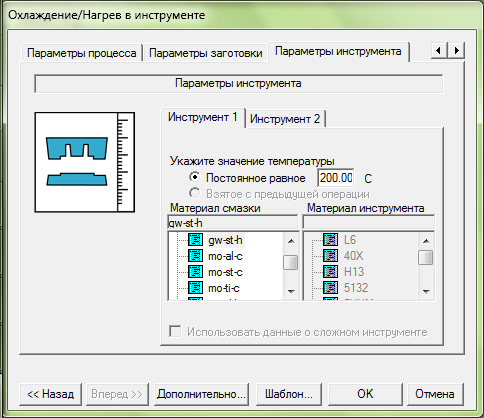Click the 'Вперед >>' button
Viewport: 484px width, 418px height.
click(x=117, y=394)
